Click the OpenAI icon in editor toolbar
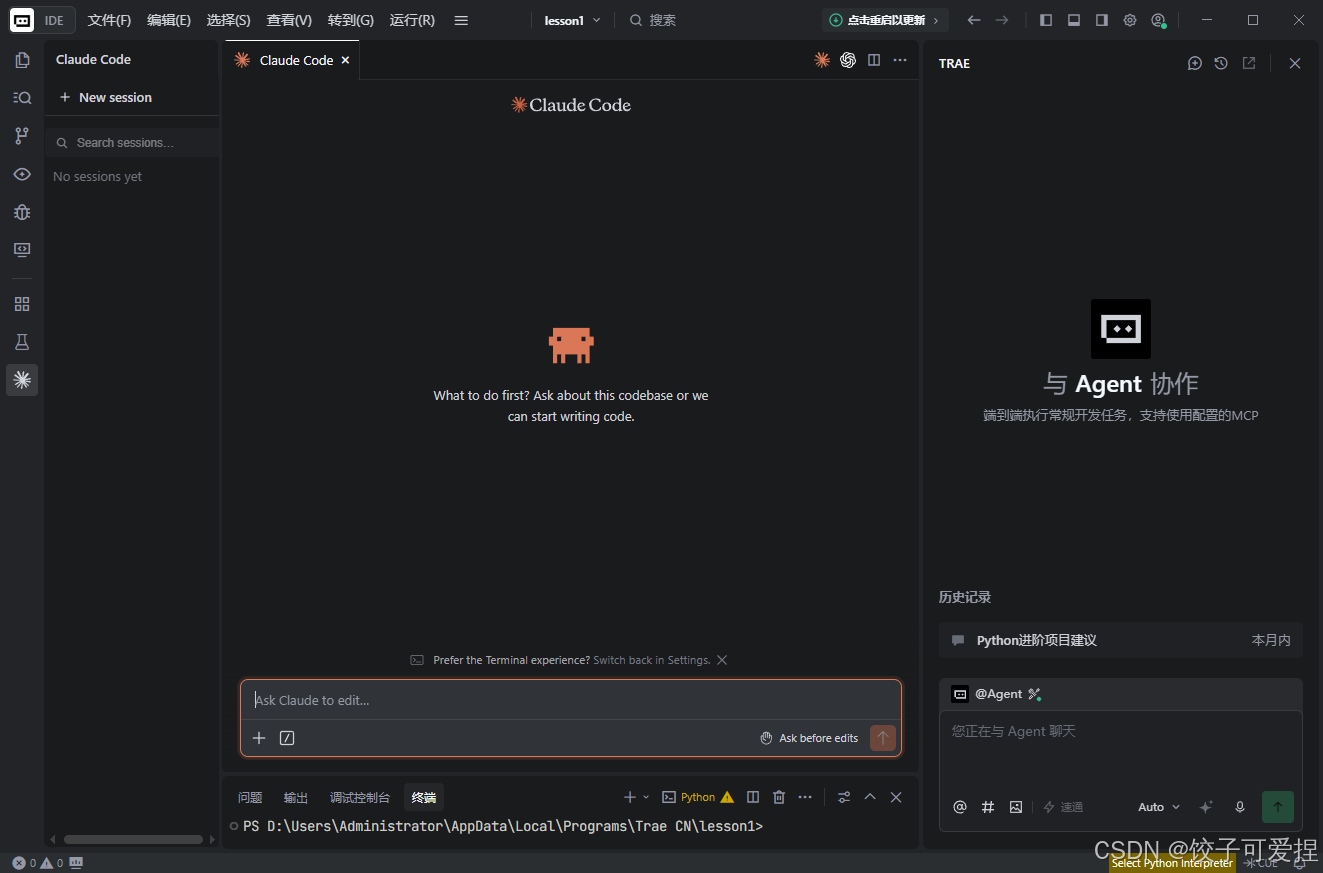The image size is (1323, 873). 848,60
